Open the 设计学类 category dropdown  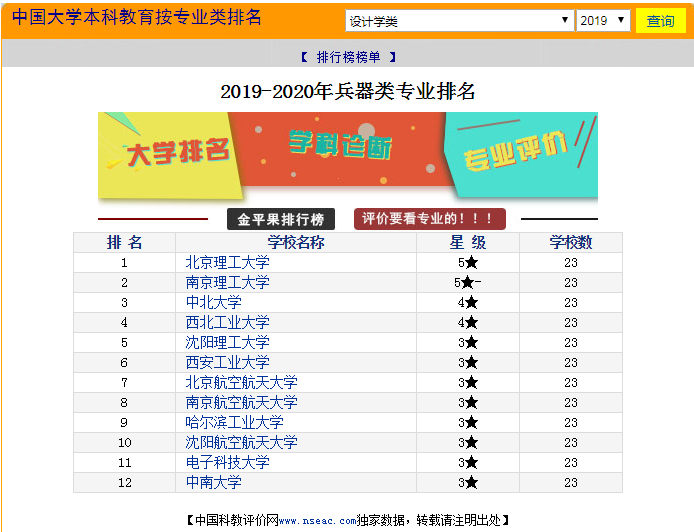click(459, 21)
